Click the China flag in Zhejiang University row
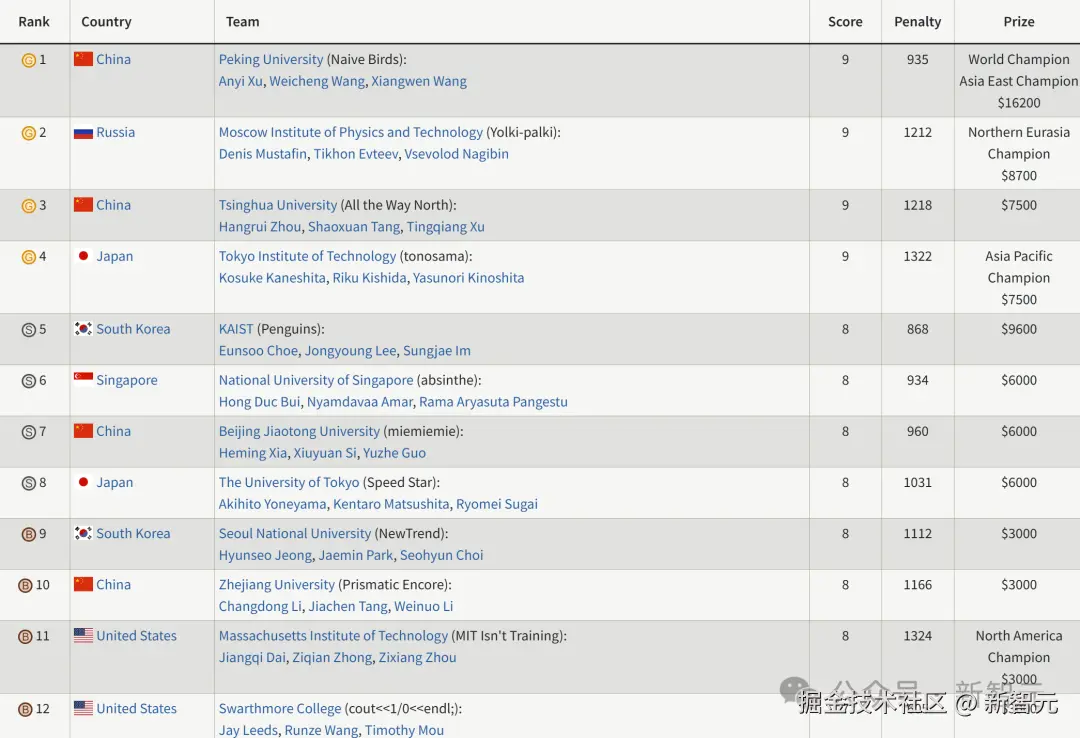This screenshot has width=1080, height=738. [83, 584]
